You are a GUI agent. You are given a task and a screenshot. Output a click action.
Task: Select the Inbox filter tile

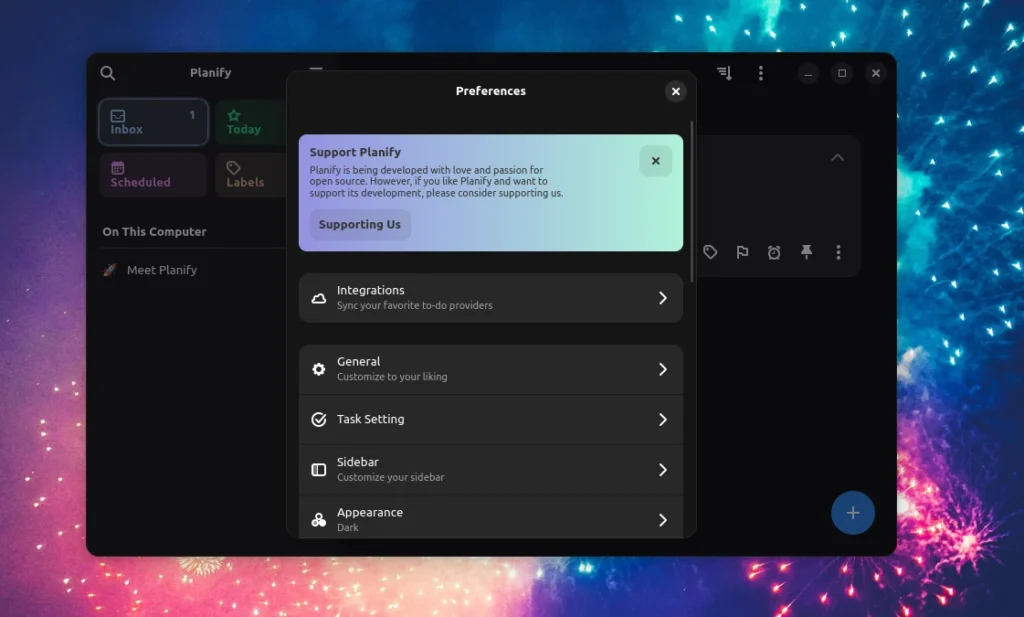click(x=153, y=122)
